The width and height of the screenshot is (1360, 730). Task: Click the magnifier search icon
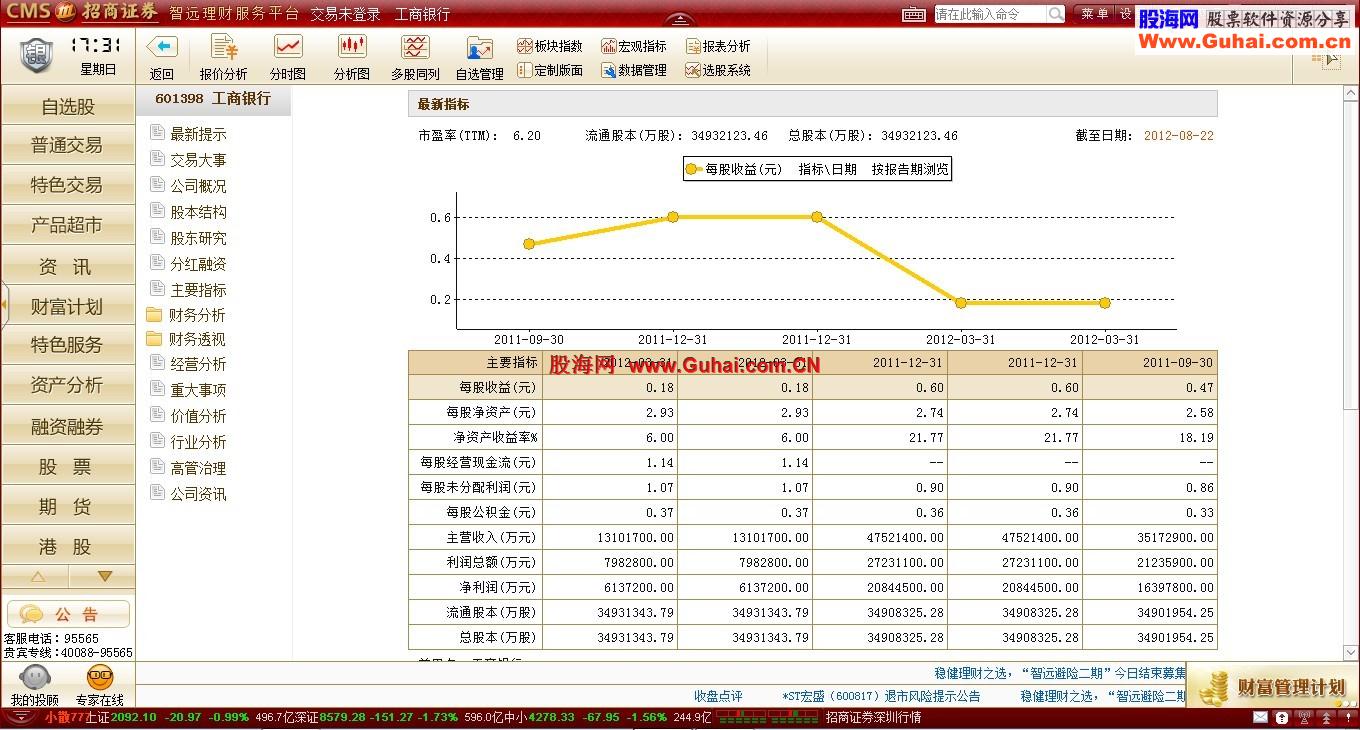1056,14
